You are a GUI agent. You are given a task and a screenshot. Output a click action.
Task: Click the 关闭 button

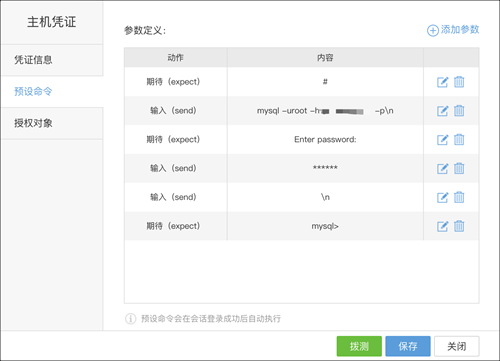click(x=457, y=346)
